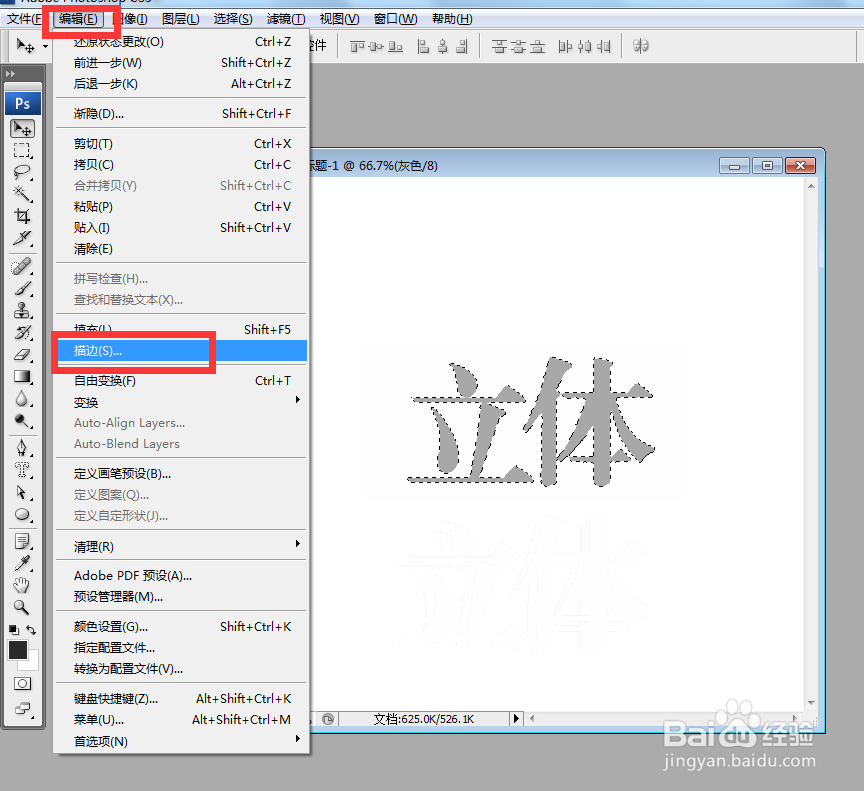Select the Path Selection tool

click(x=22, y=492)
